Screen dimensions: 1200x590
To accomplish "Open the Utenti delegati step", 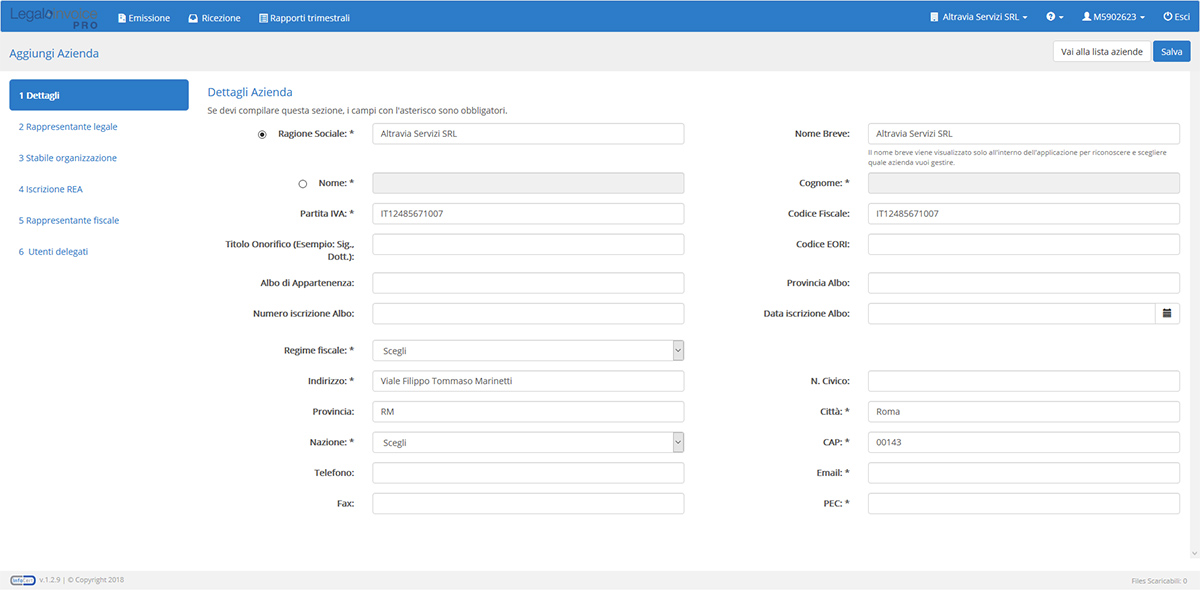I will point(53,252).
